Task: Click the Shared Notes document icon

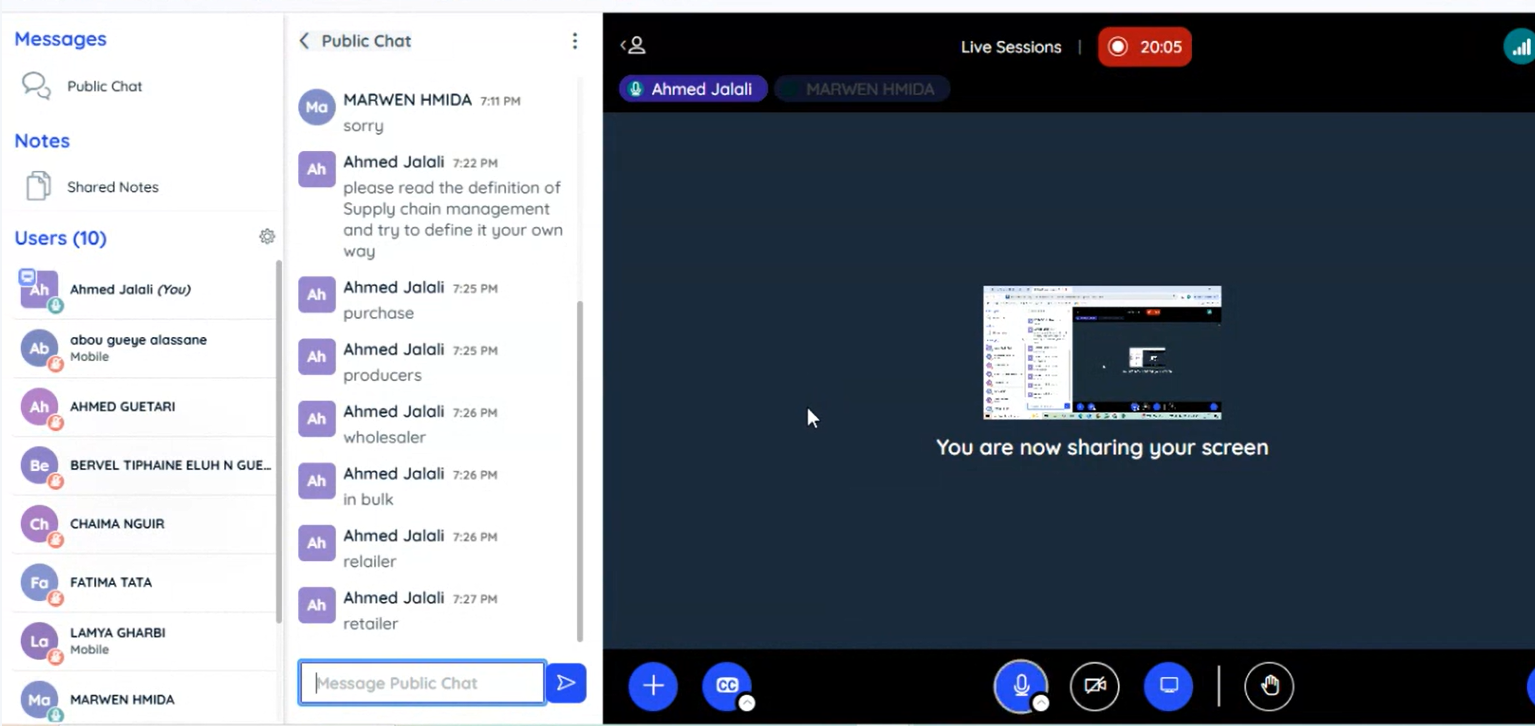Action: coord(38,187)
